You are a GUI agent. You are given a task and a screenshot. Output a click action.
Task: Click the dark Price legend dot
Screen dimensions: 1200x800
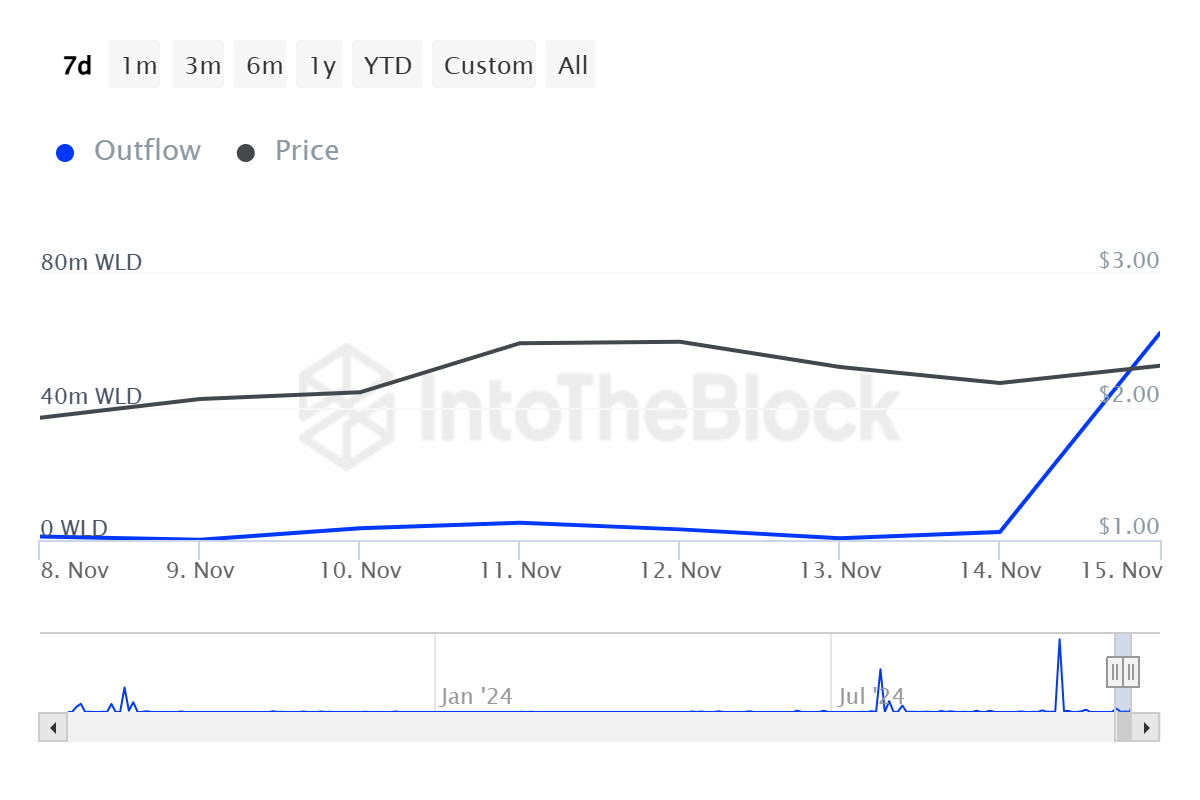coord(246,153)
